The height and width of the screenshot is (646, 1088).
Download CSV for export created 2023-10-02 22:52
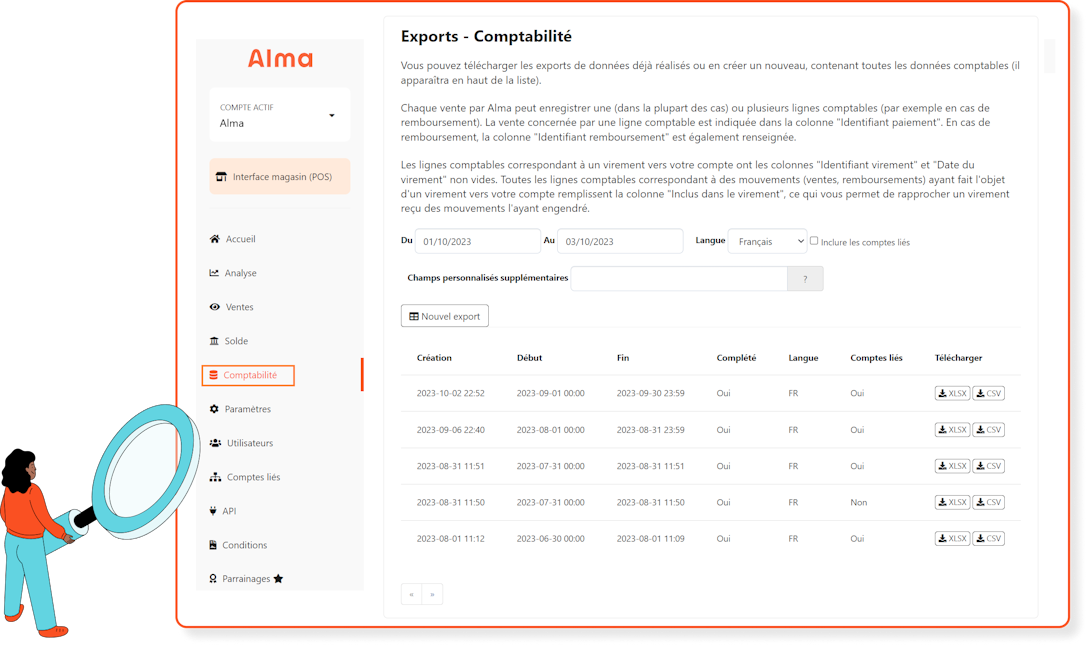pos(989,393)
